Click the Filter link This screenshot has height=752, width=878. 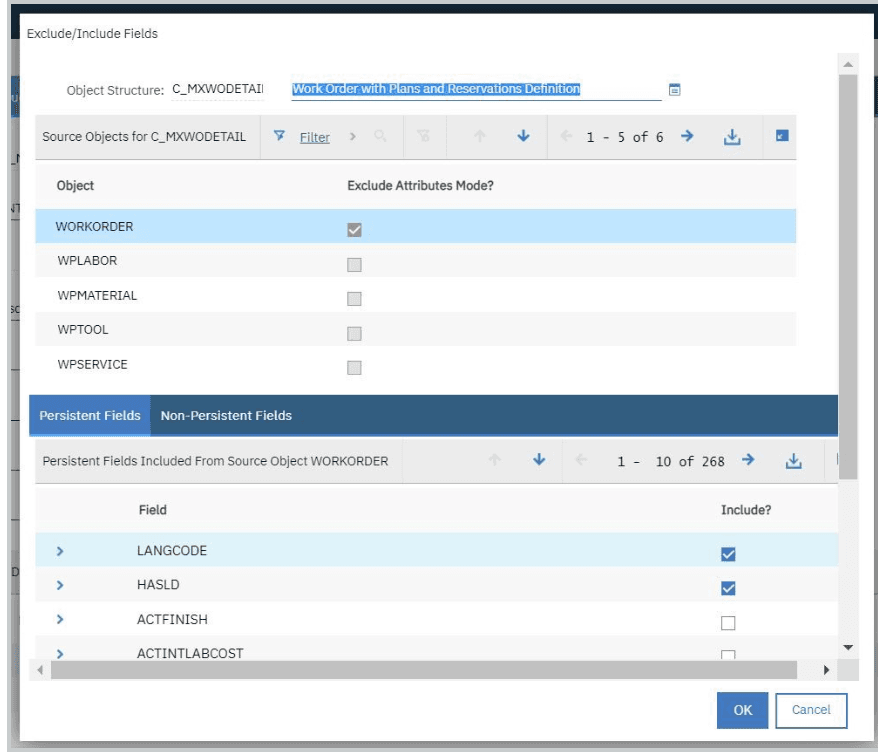(x=315, y=137)
